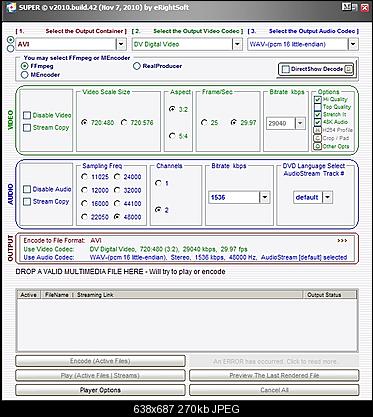Image resolution: width=373 pixels, height=417 pixels.
Task: Expand the video bitrate 29040 dropdown
Action: (300, 123)
